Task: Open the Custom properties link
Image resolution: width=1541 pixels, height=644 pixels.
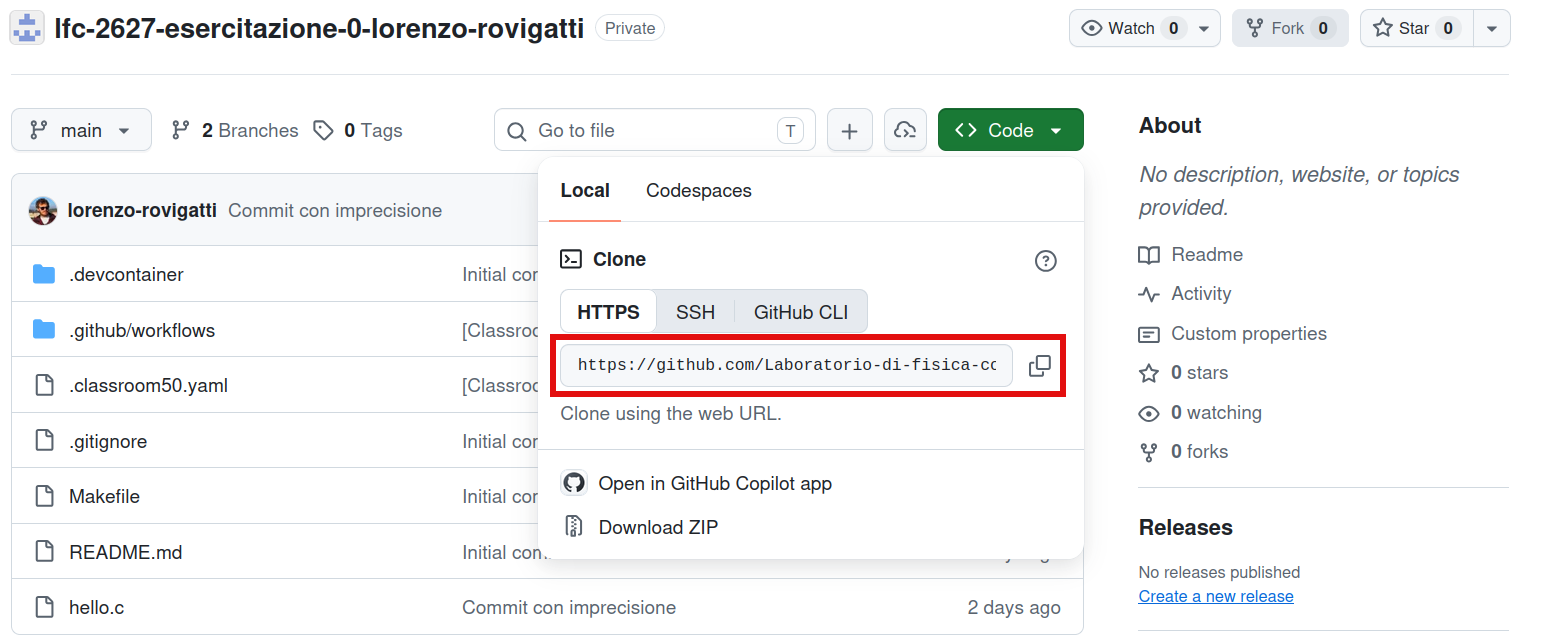Action: (x=1249, y=334)
